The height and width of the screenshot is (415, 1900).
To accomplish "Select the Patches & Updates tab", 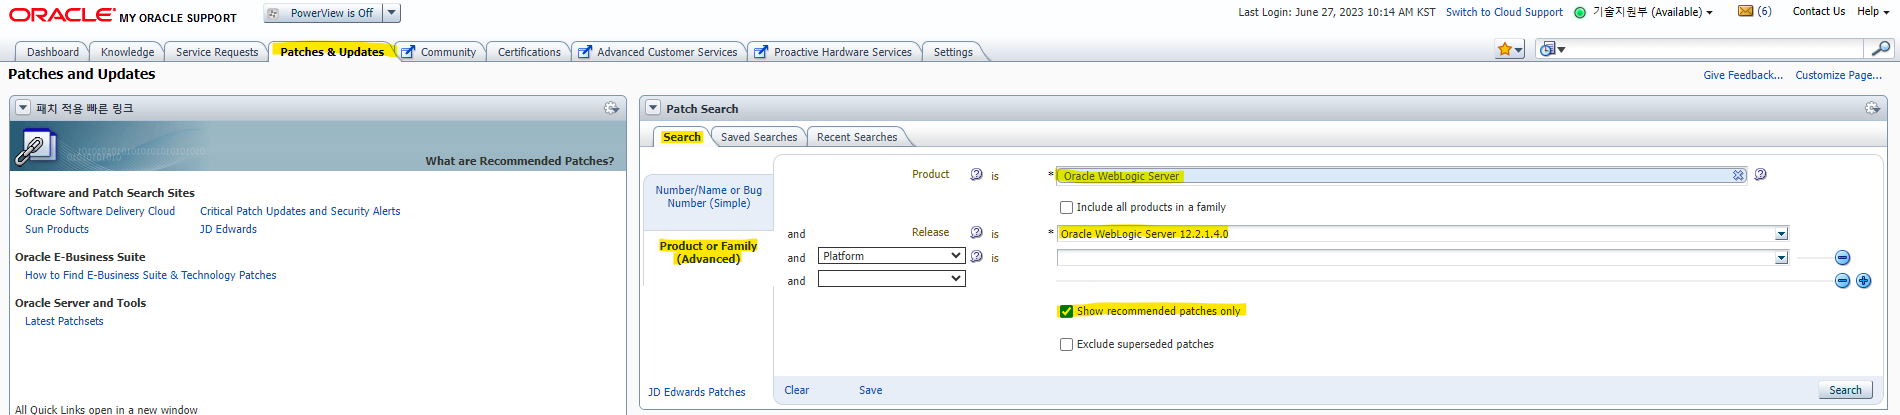I will click(332, 52).
